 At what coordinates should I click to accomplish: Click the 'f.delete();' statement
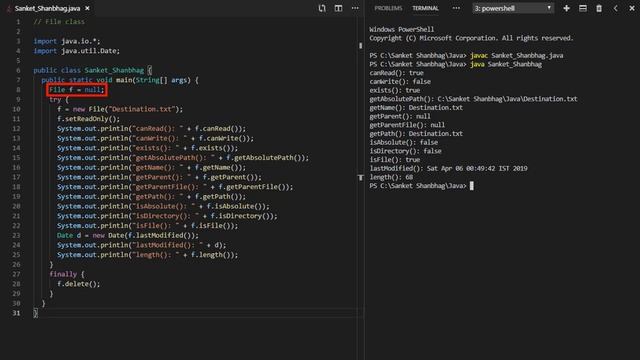[79, 284]
